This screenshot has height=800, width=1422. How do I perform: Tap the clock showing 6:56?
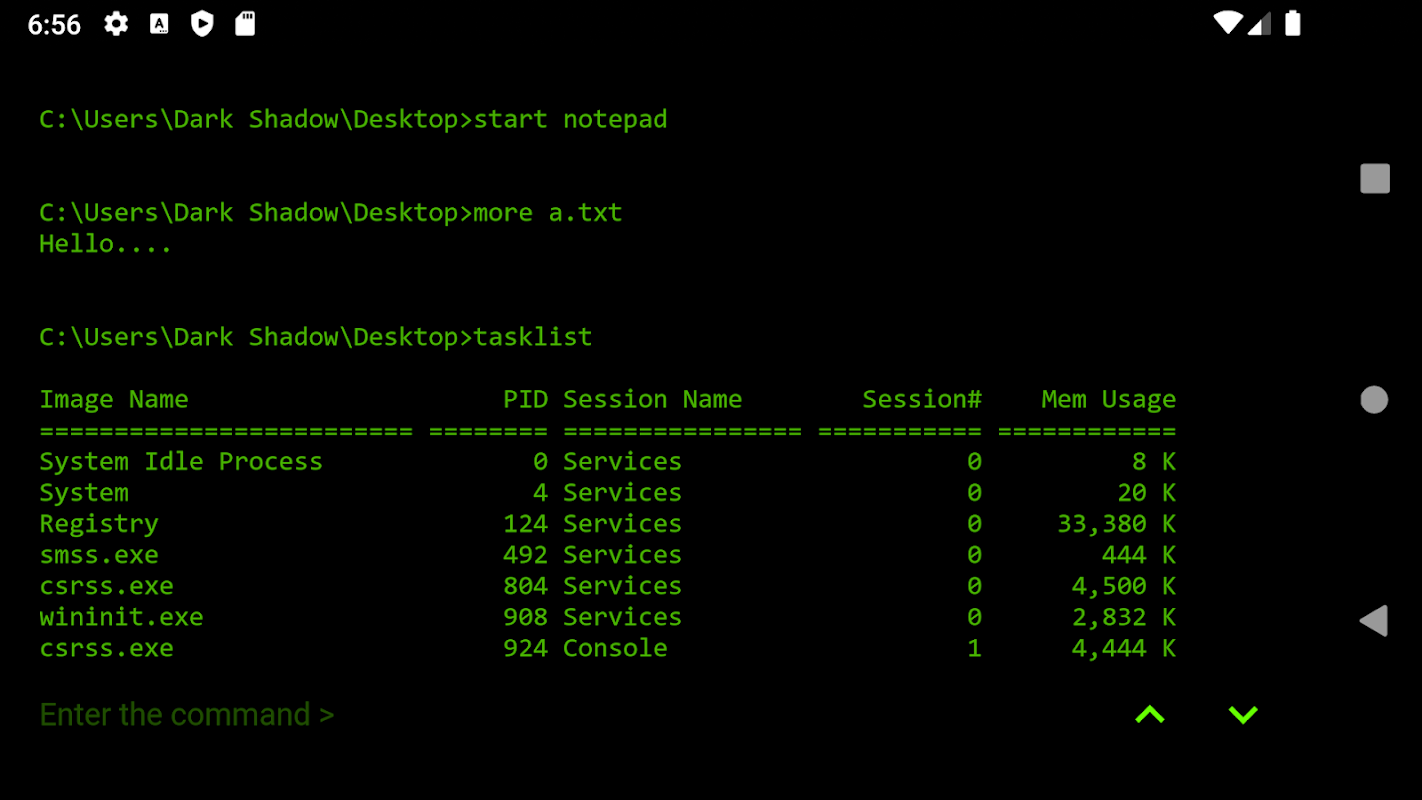pos(54,25)
